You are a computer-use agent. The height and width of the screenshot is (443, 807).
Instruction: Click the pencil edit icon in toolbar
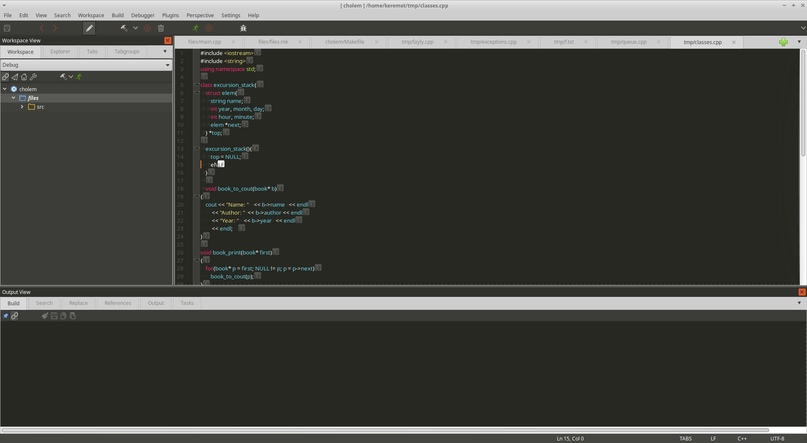click(x=89, y=28)
